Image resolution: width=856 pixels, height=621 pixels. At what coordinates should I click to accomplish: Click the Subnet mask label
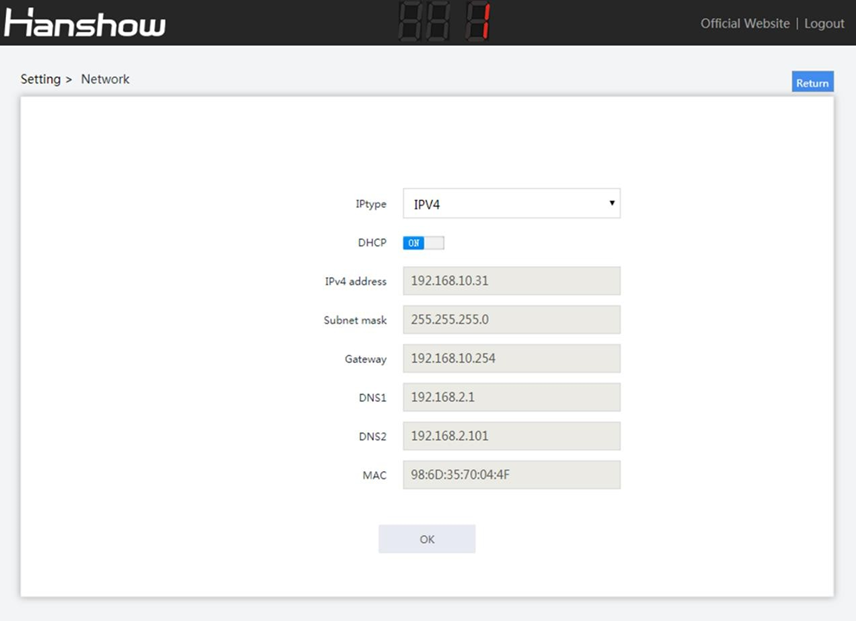coord(355,320)
